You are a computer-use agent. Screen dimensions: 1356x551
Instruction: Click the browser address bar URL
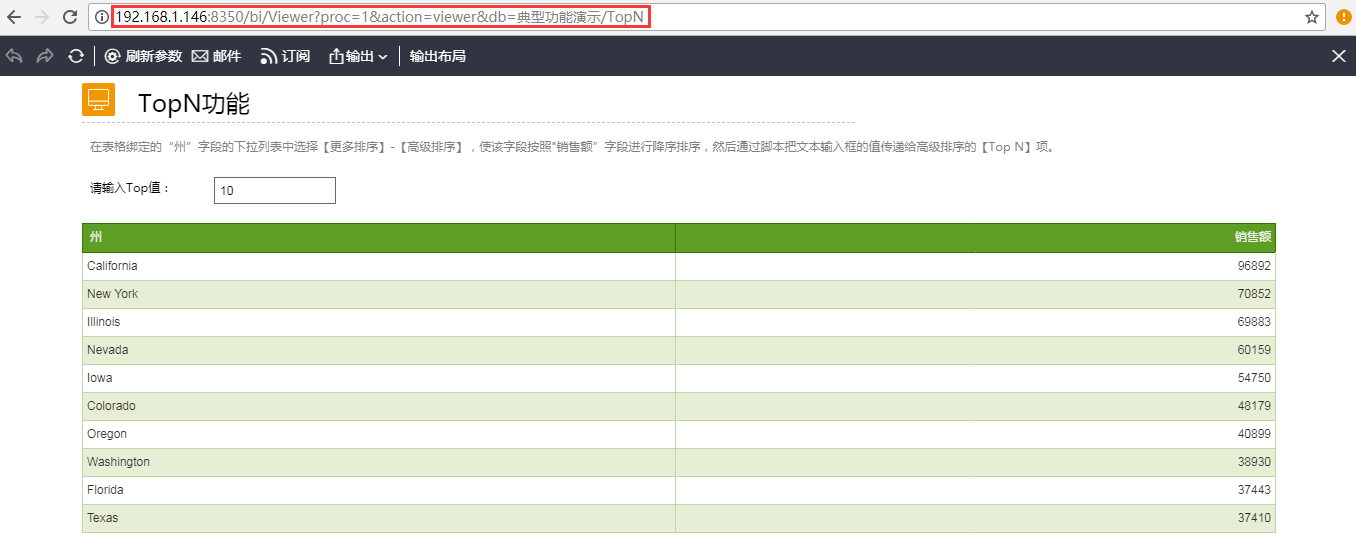point(380,17)
